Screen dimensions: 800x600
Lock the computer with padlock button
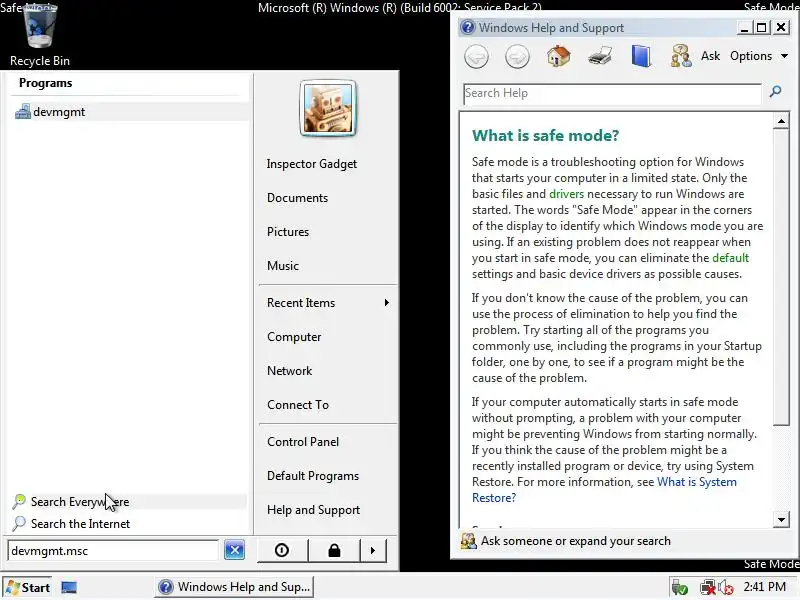334,551
